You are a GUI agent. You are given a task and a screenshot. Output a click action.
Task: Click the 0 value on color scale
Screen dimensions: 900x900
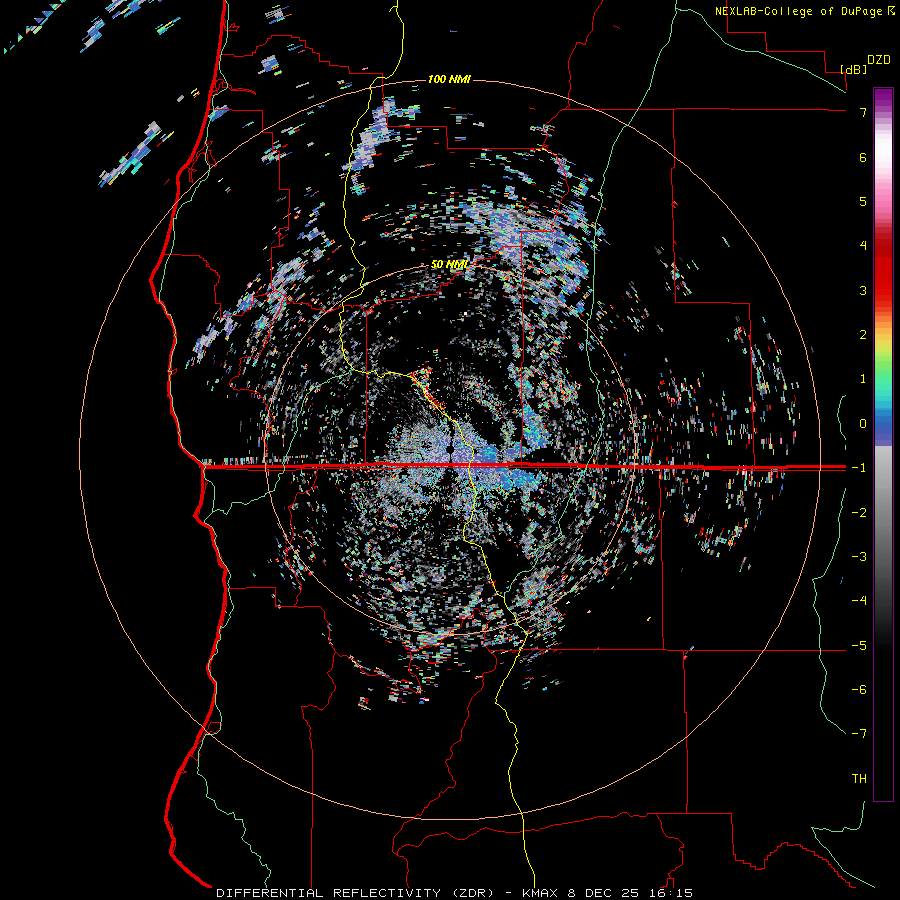point(863,424)
